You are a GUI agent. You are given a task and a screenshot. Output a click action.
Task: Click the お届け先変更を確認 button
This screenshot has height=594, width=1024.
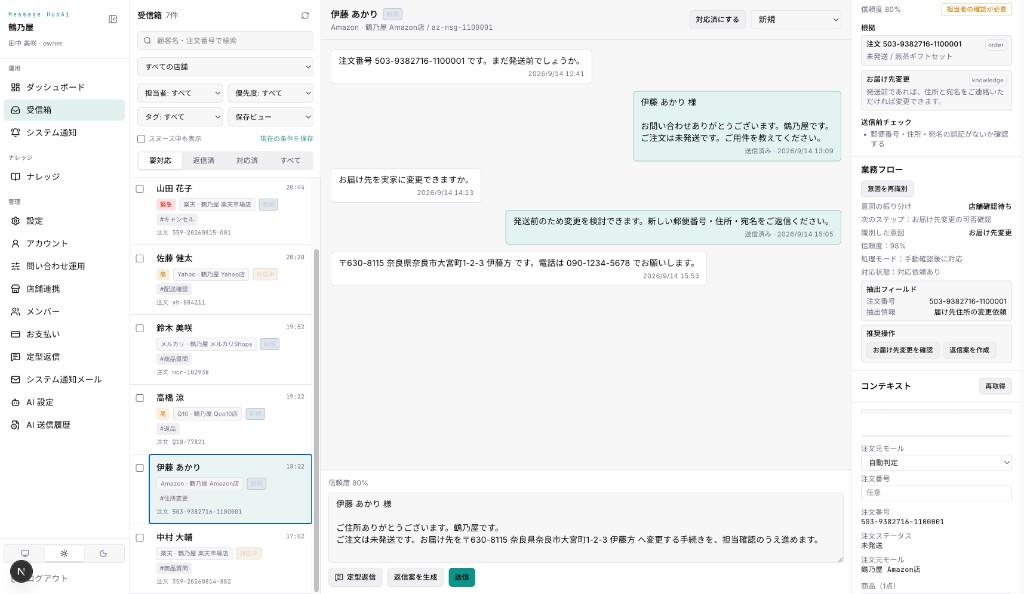pyautogui.click(x=903, y=350)
